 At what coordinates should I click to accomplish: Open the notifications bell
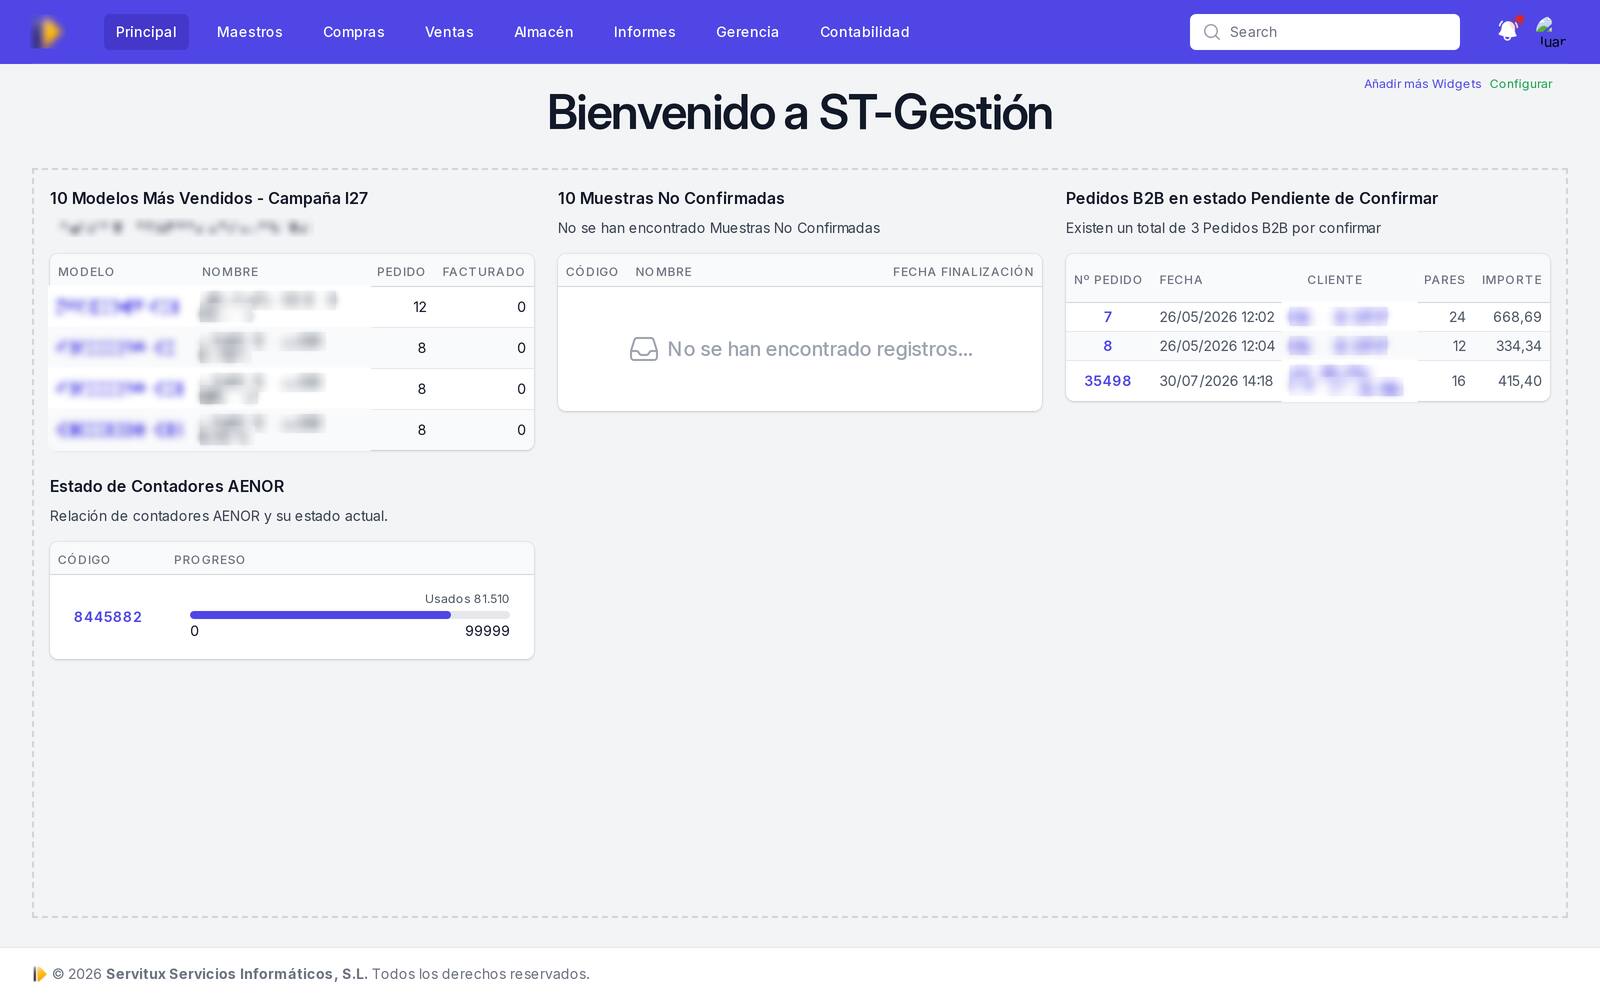click(1508, 31)
